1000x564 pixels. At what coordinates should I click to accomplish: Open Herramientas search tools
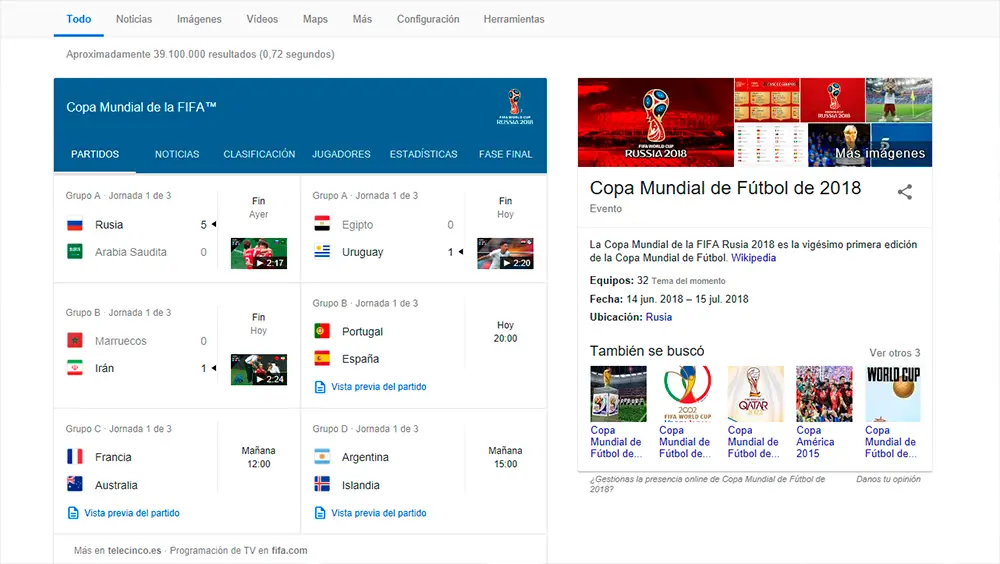pyautogui.click(x=514, y=19)
